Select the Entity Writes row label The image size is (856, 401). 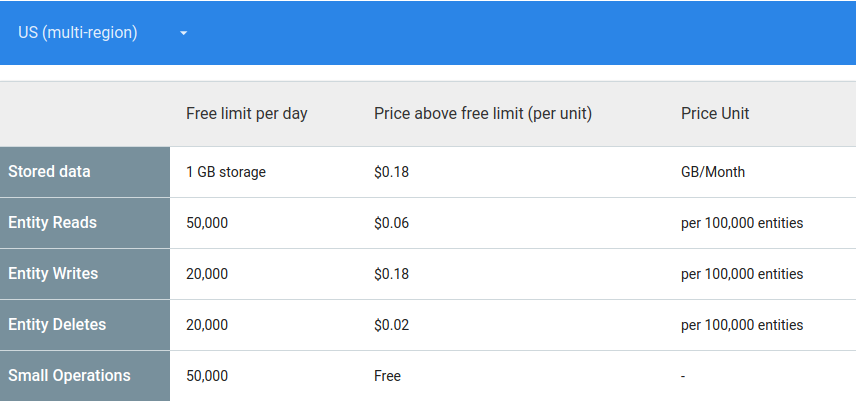[x=54, y=274]
